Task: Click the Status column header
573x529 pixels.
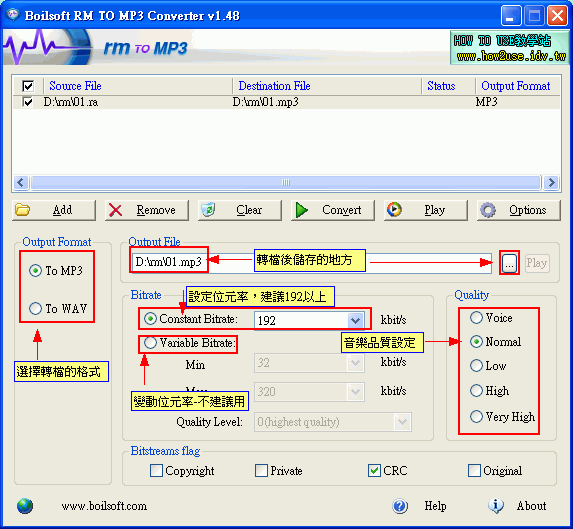Action: [x=441, y=86]
